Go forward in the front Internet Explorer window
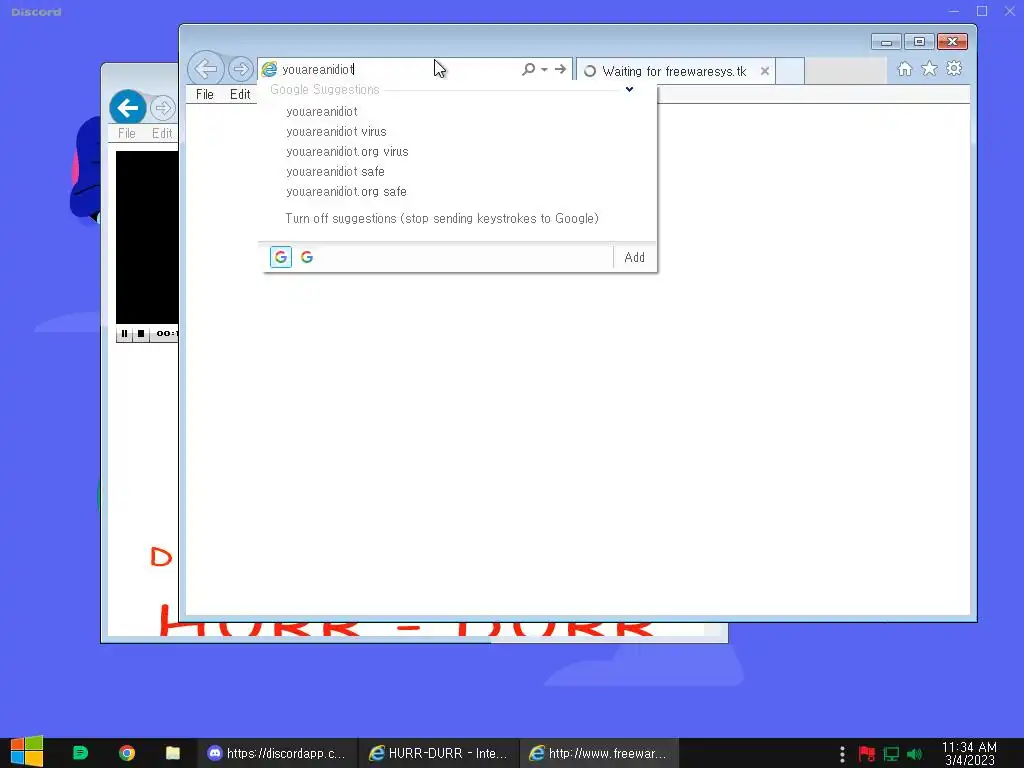 pyautogui.click(x=240, y=69)
